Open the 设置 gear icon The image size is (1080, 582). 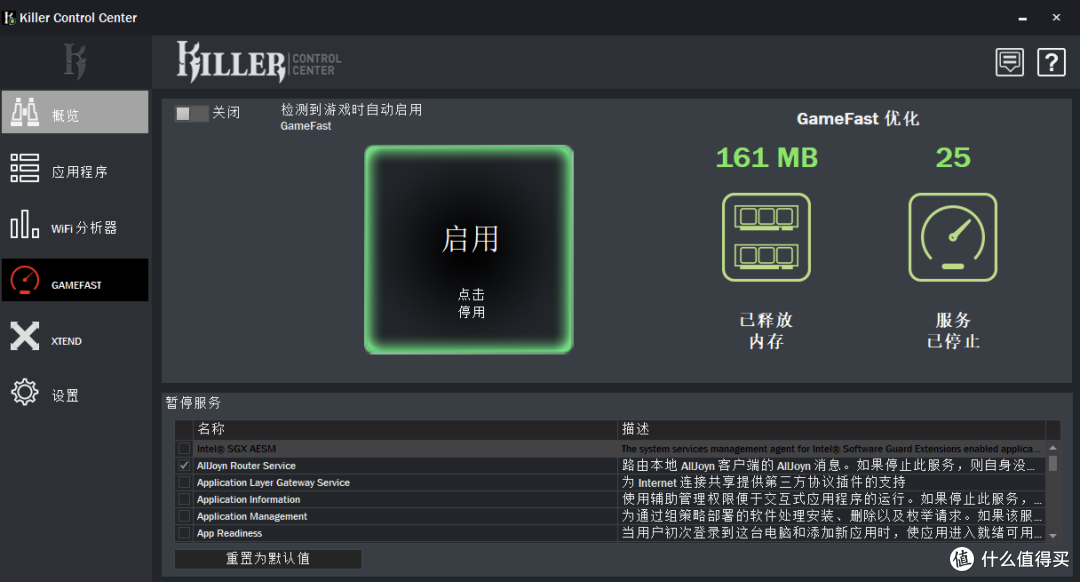click(x=25, y=392)
